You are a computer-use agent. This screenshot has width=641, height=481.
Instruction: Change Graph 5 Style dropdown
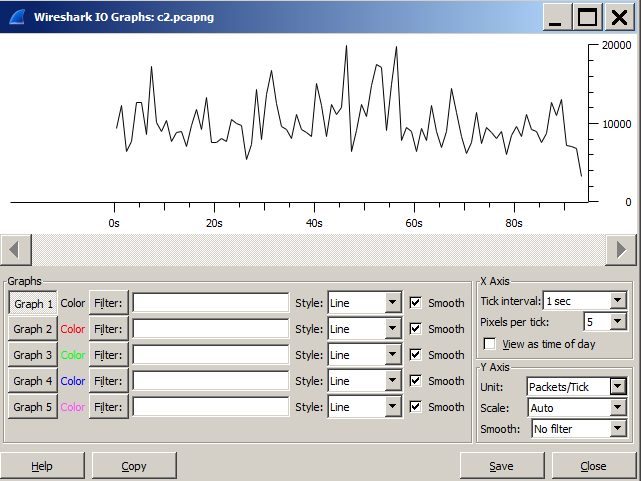point(364,407)
